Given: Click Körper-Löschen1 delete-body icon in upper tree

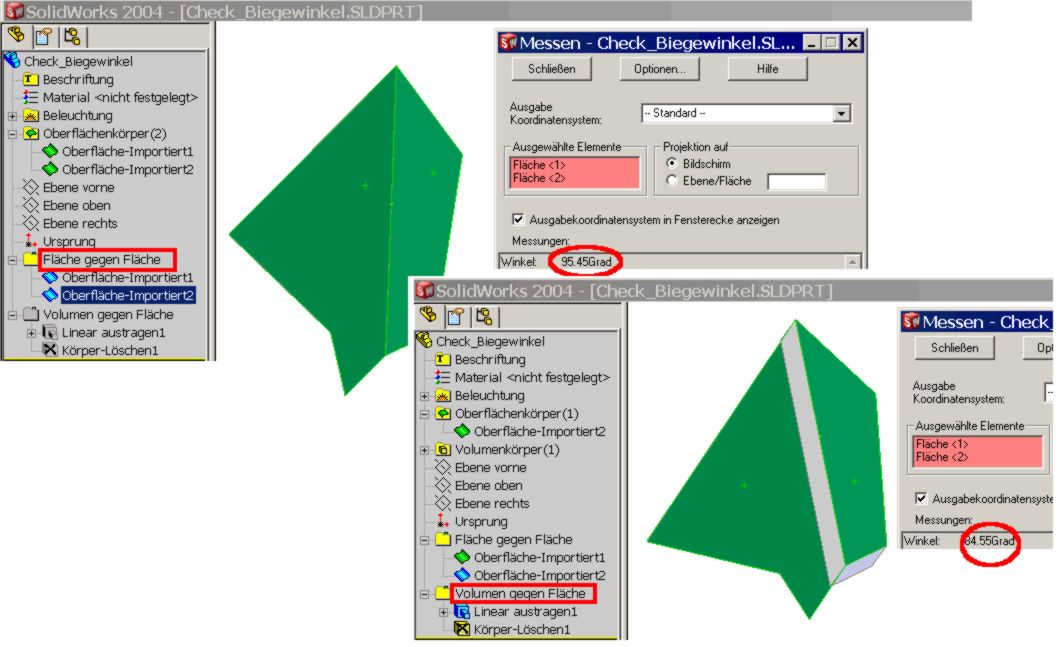Looking at the screenshot, I should [x=50, y=349].
